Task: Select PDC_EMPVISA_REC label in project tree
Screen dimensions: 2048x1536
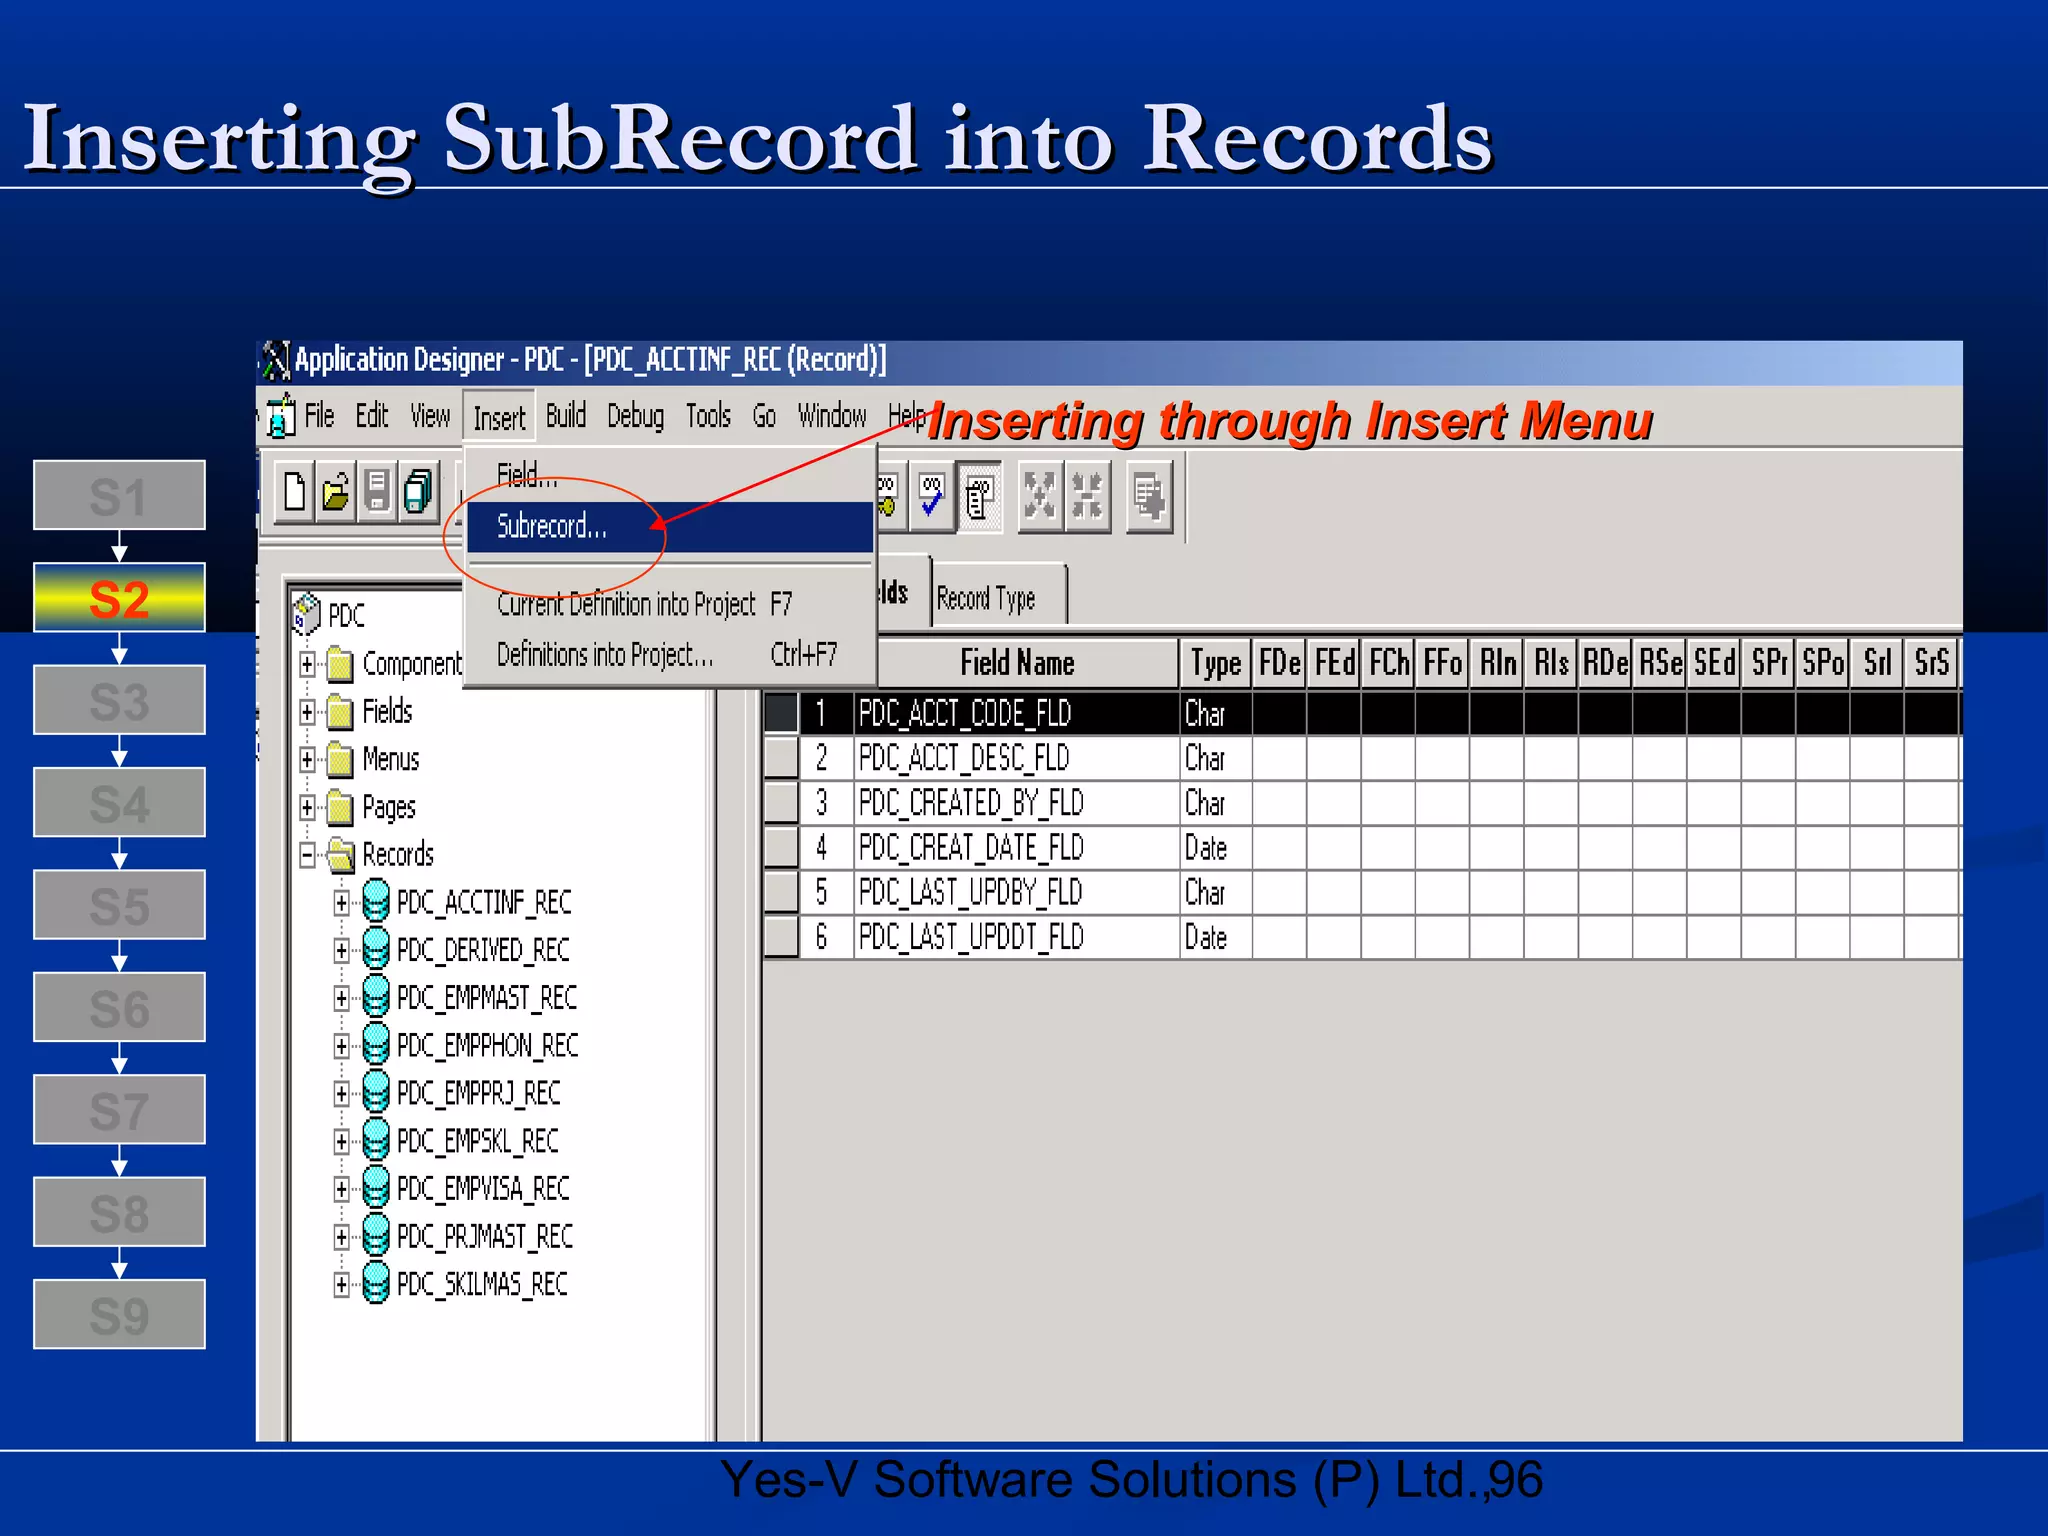Action: point(483,1189)
